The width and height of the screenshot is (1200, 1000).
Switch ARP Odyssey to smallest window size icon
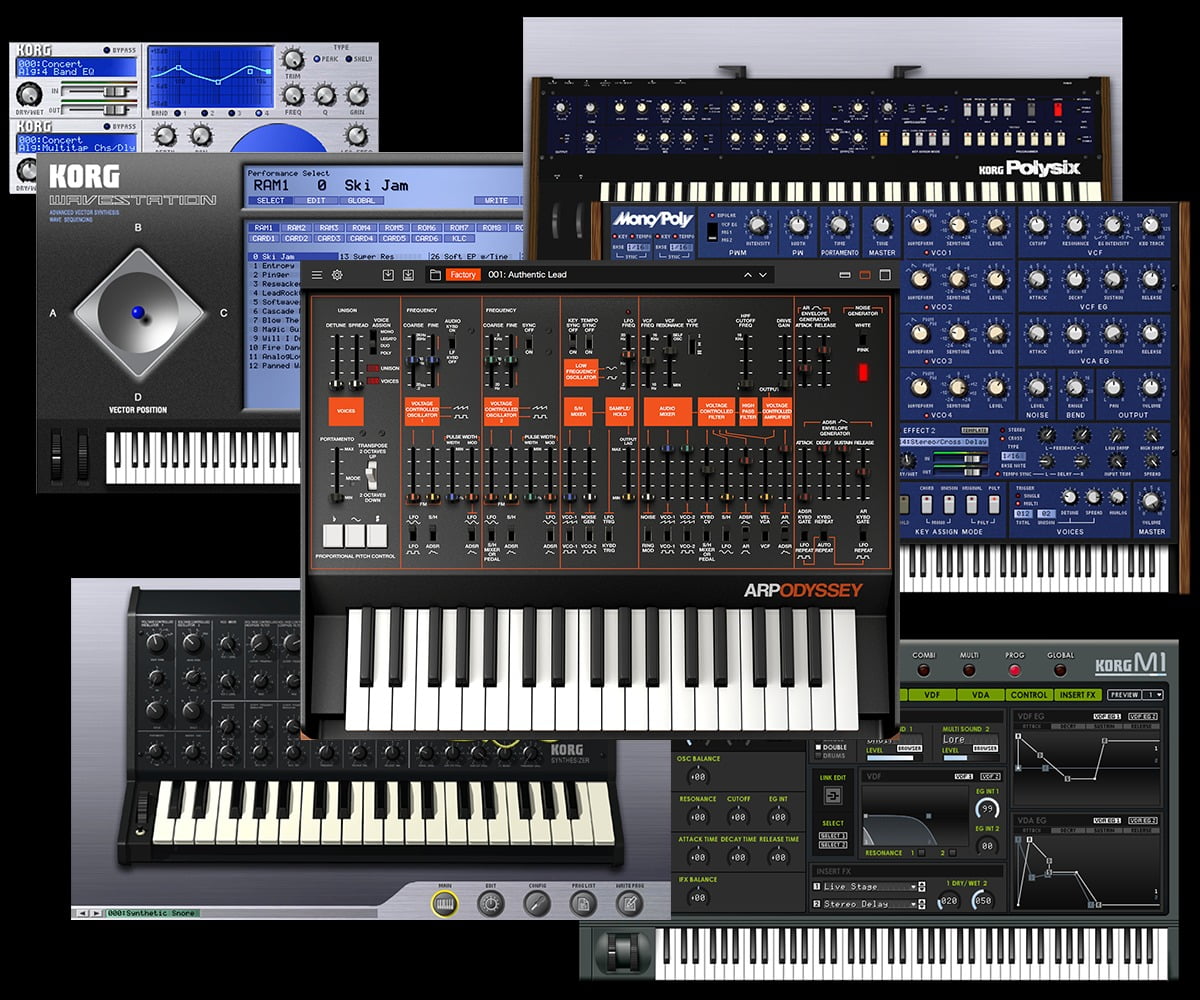tap(845, 275)
